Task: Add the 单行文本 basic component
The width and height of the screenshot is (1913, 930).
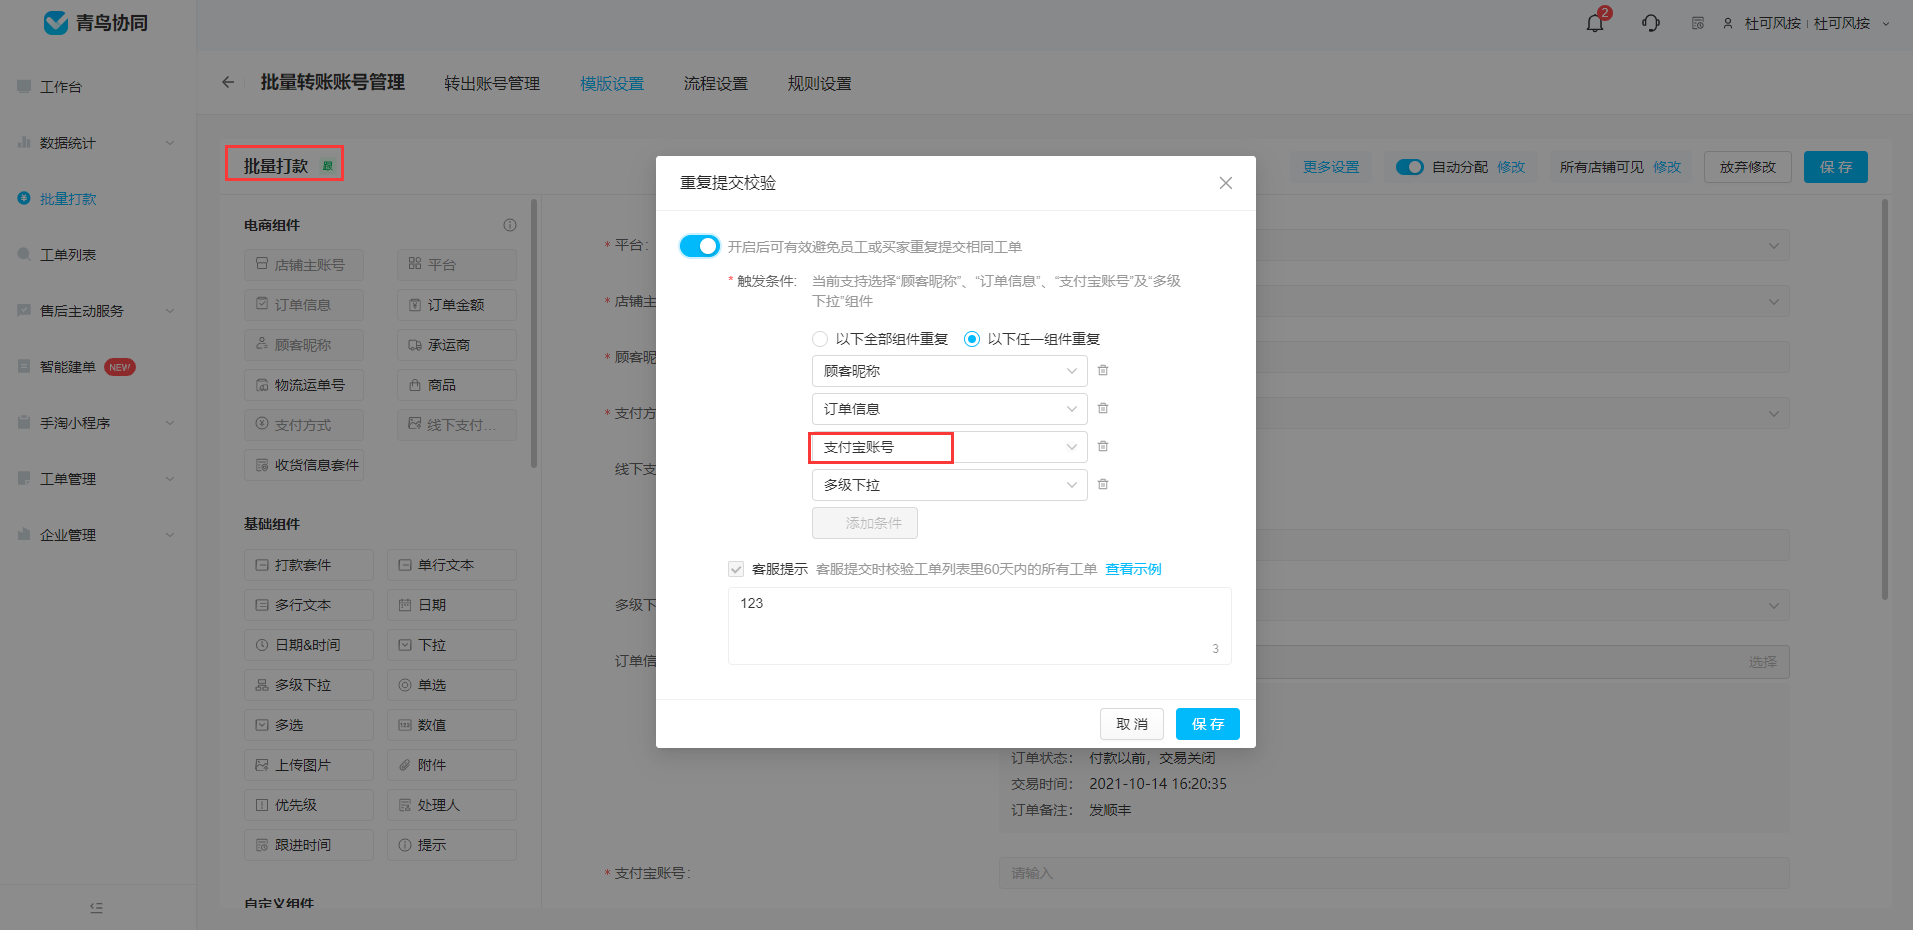Action: click(452, 565)
